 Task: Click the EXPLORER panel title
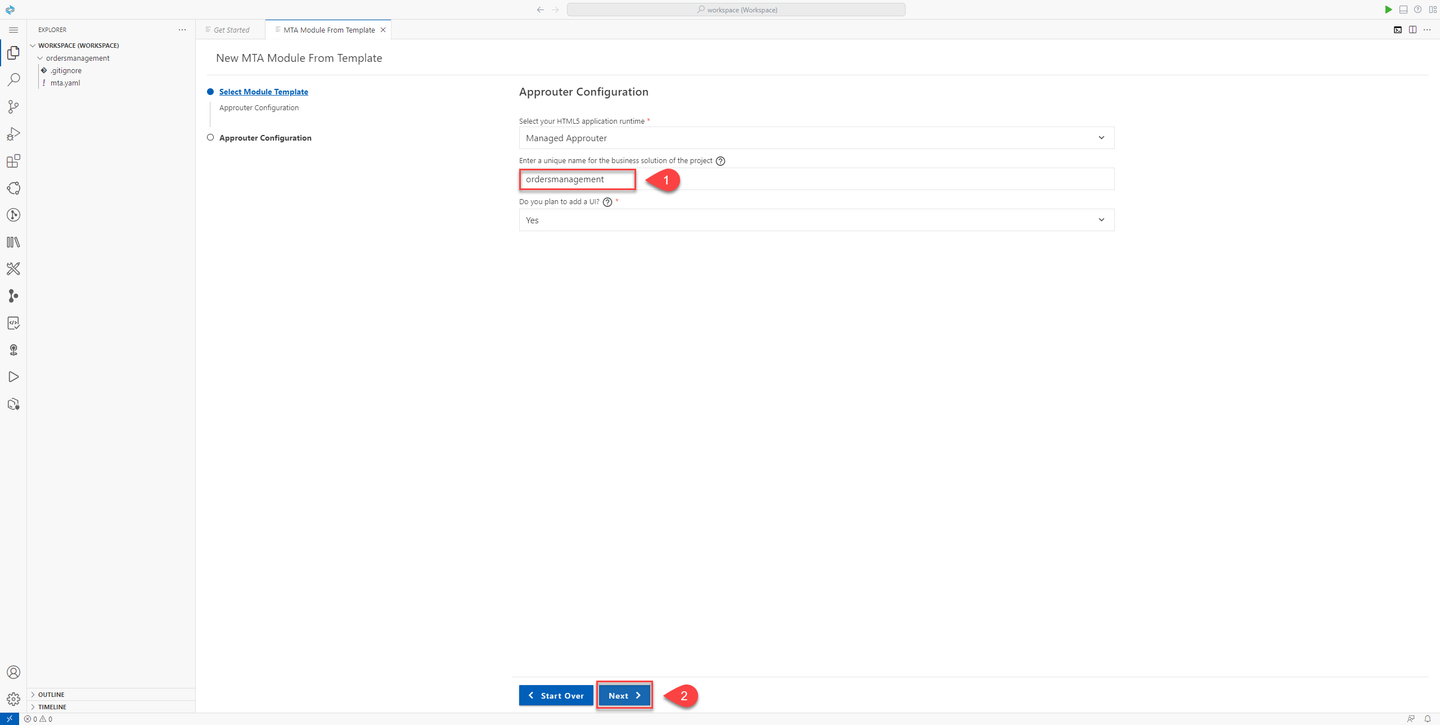52,30
